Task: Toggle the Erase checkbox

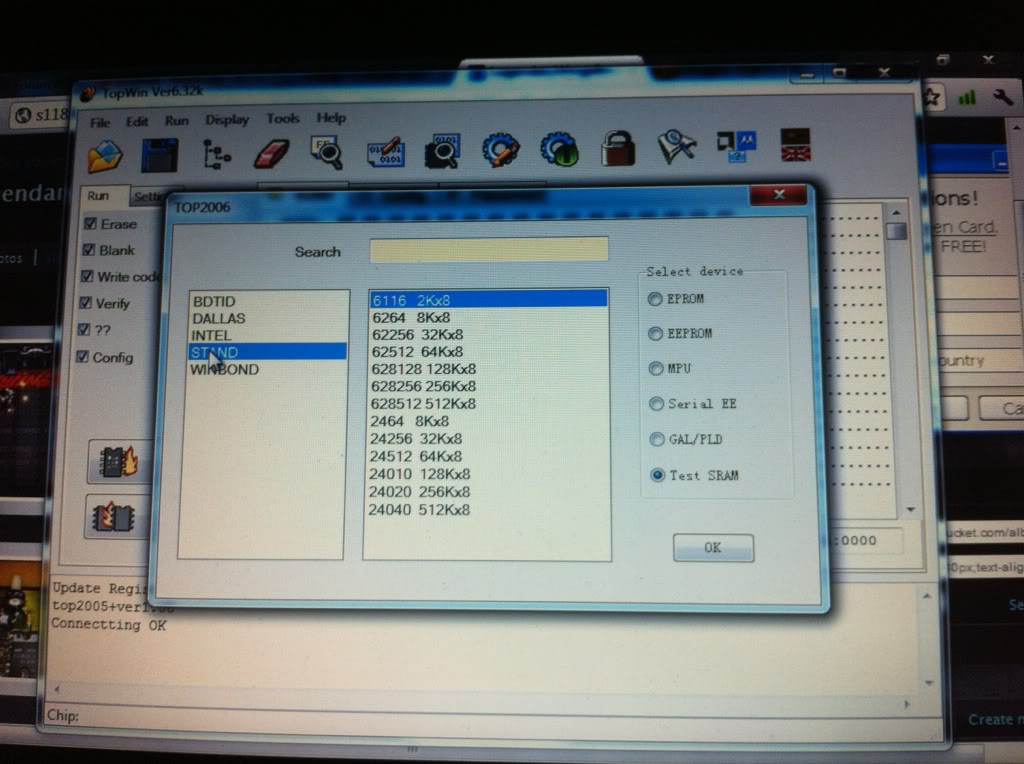Action: 92,225
